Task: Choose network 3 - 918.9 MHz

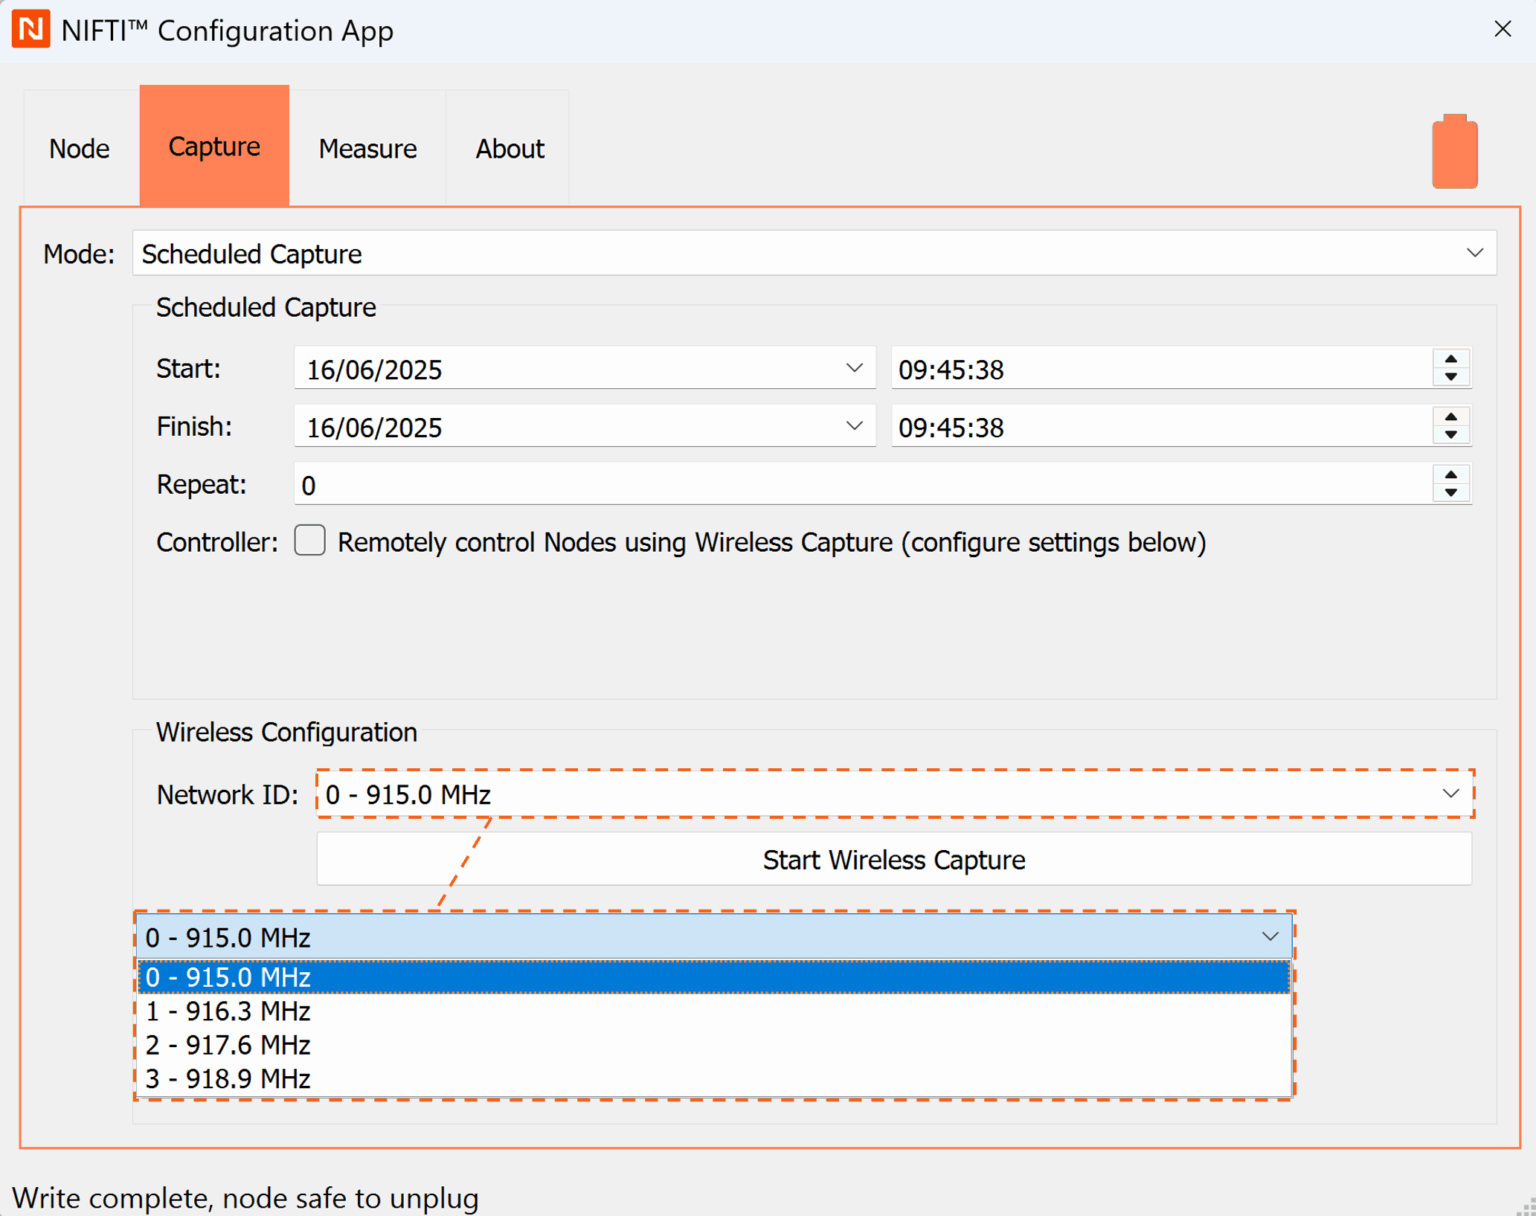Action: click(x=714, y=1079)
